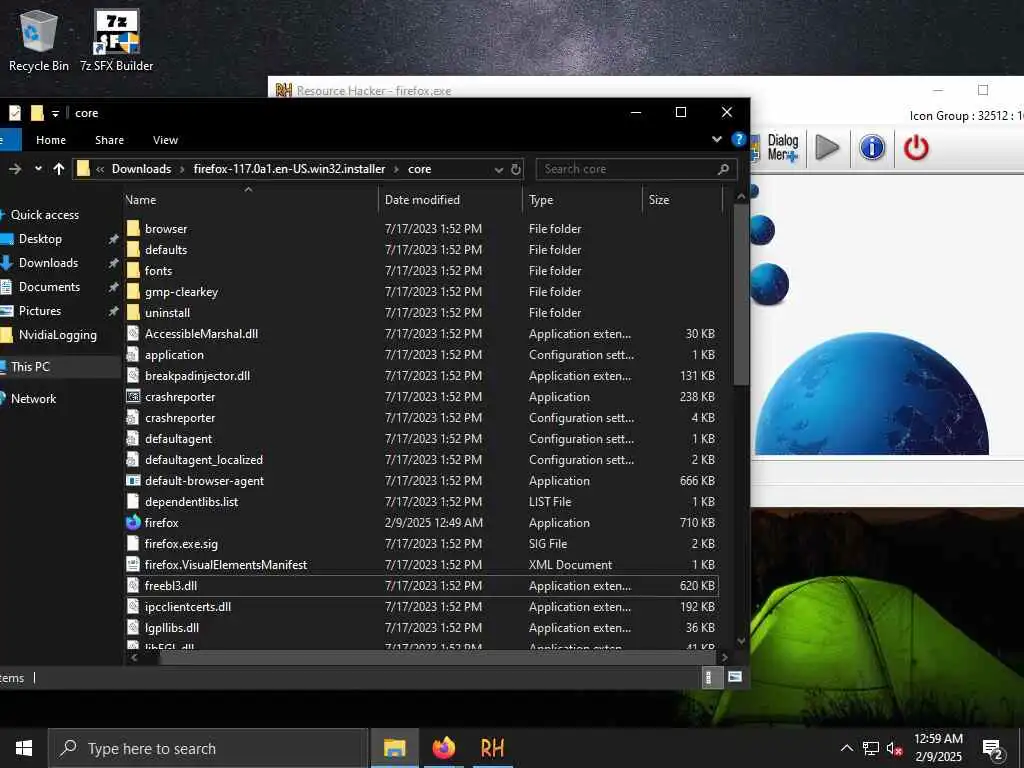Select Network in navigation pane
Viewport: 1024px width, 768px height.
pyautogui.click(x=33, y=398)
